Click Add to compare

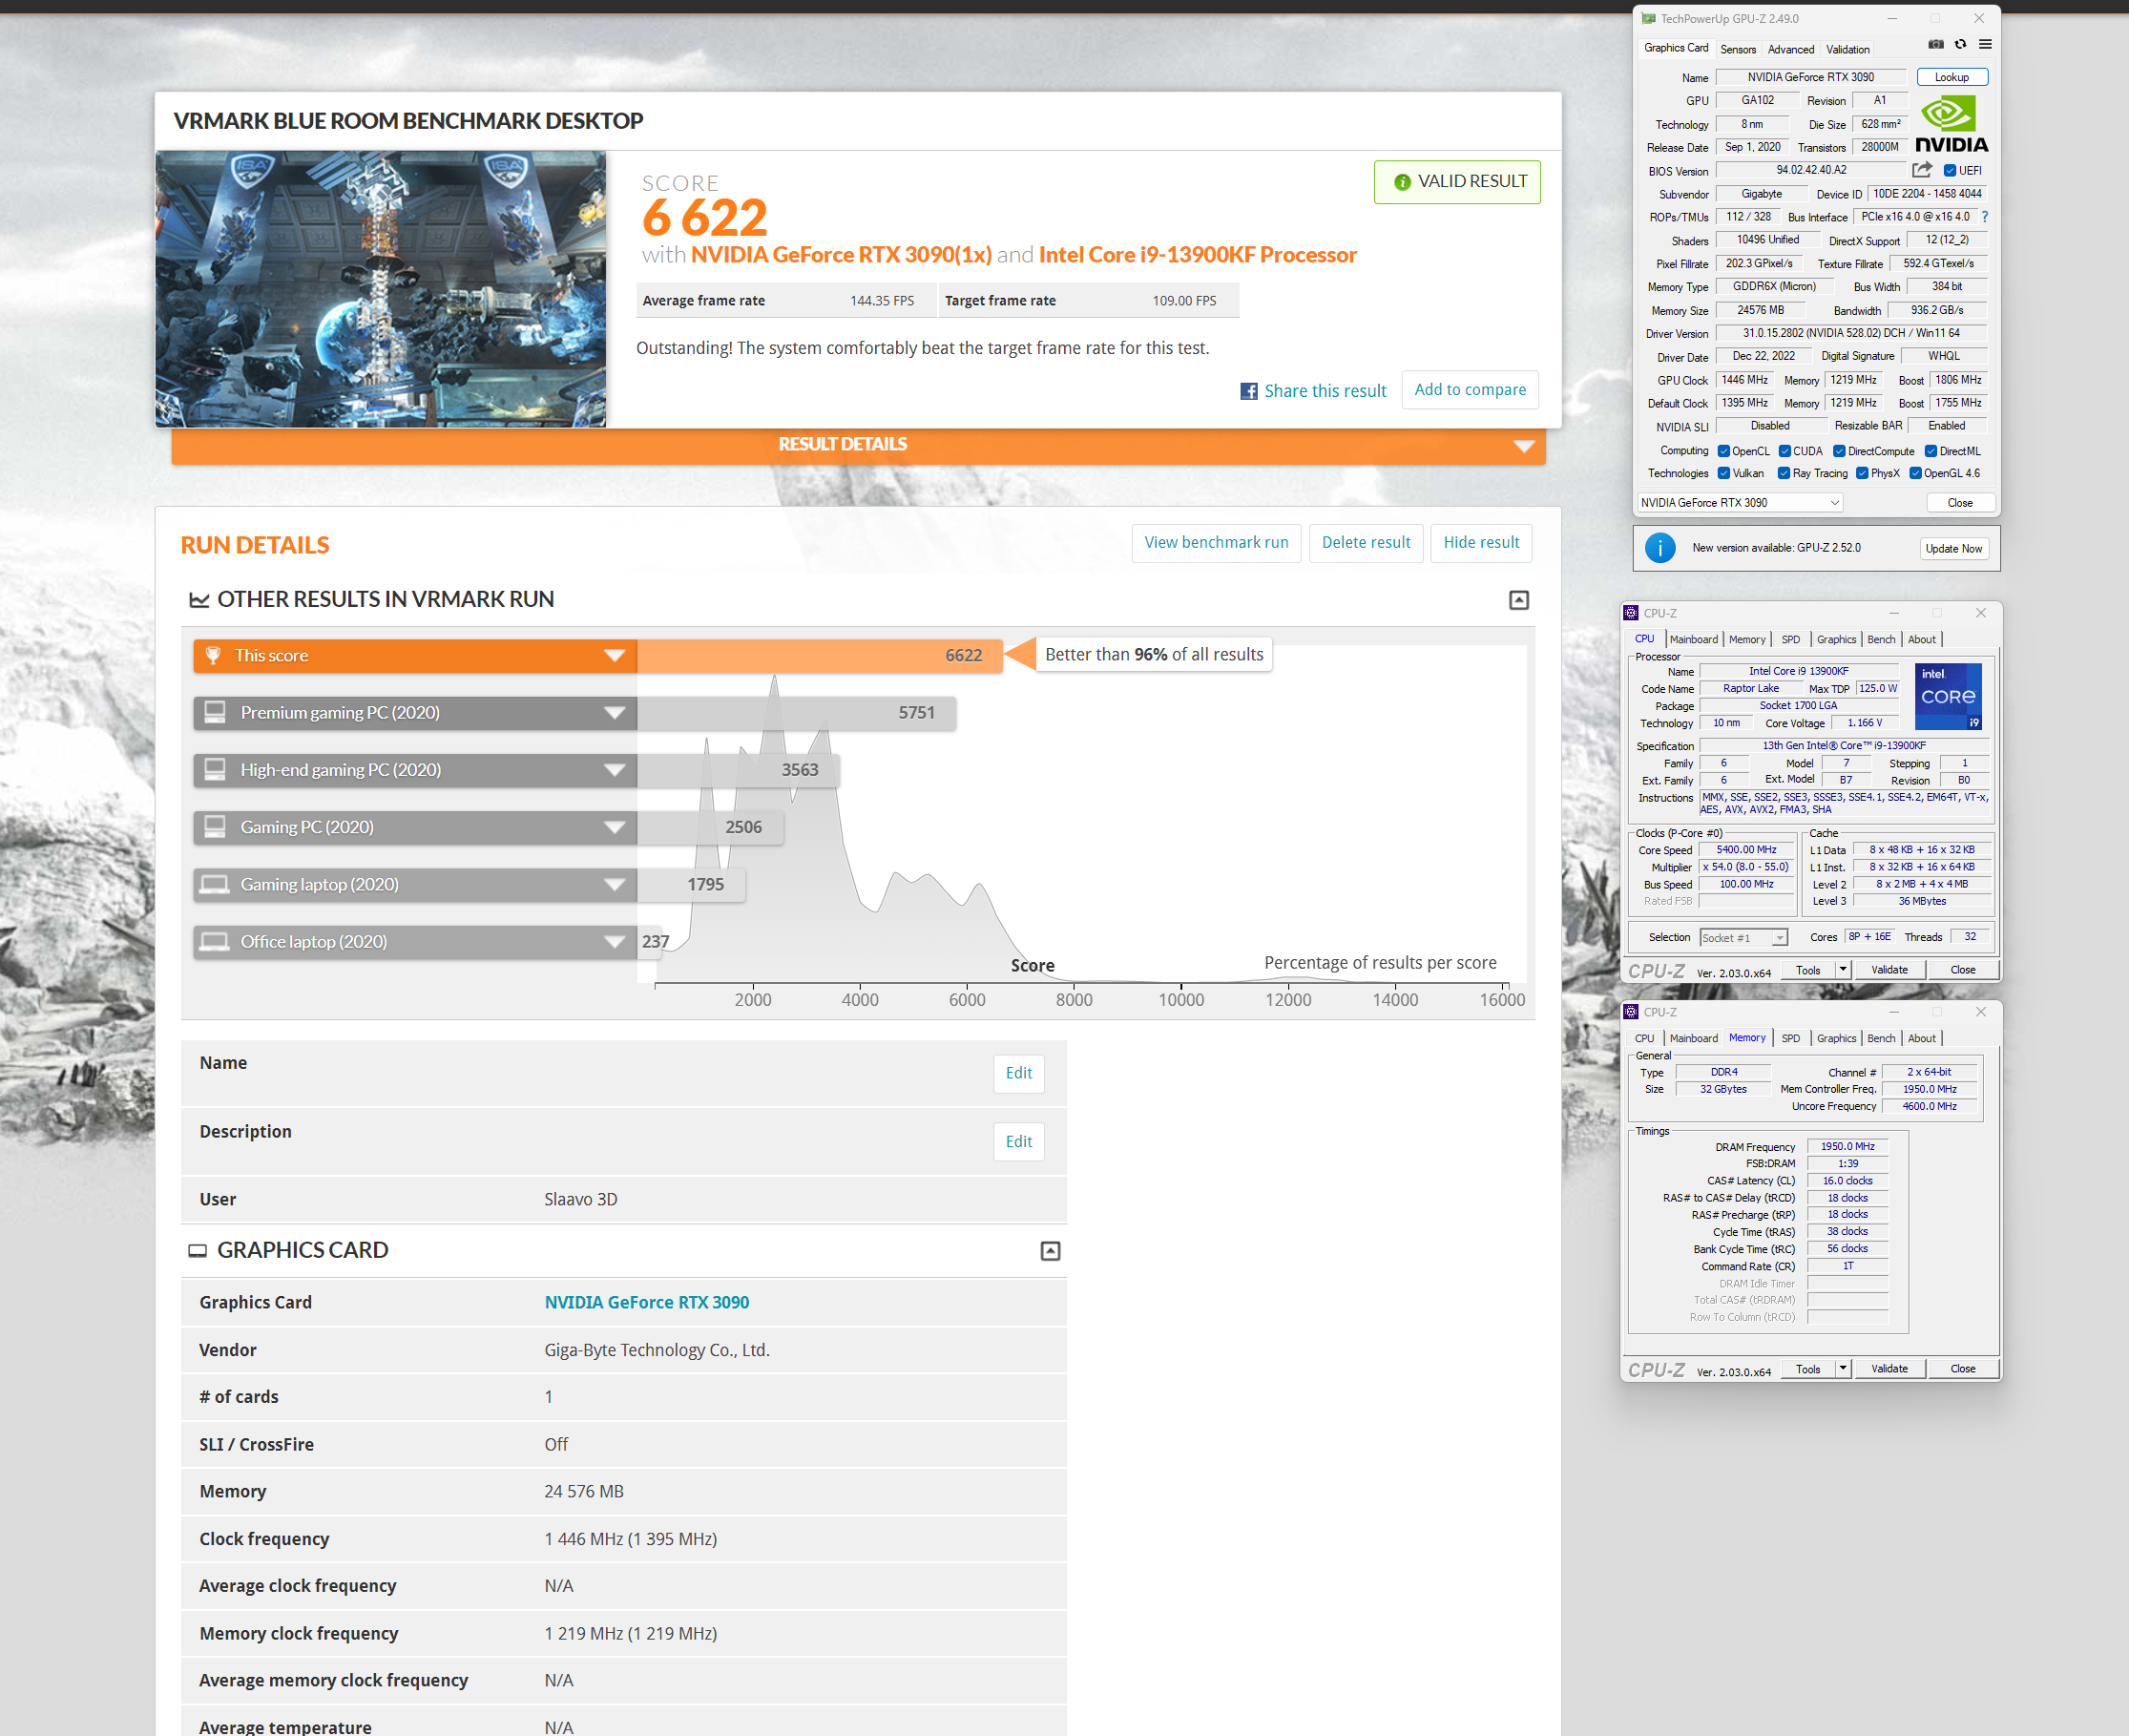(1470, 390)
